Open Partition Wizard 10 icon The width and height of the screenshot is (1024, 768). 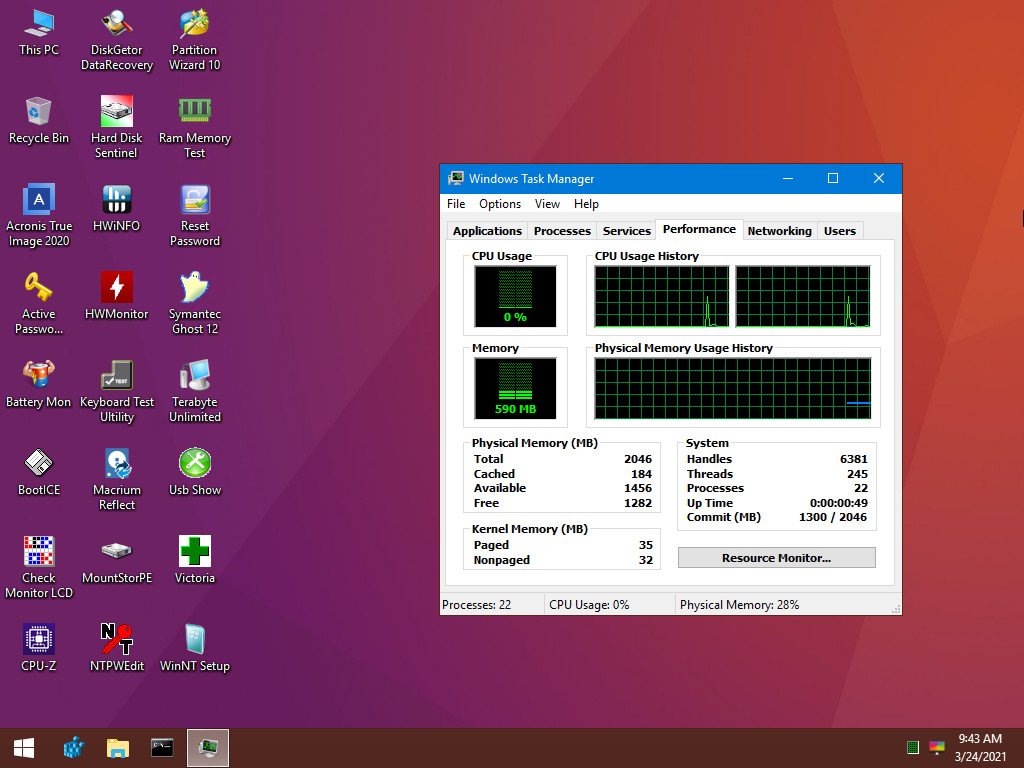coord(195,40)
